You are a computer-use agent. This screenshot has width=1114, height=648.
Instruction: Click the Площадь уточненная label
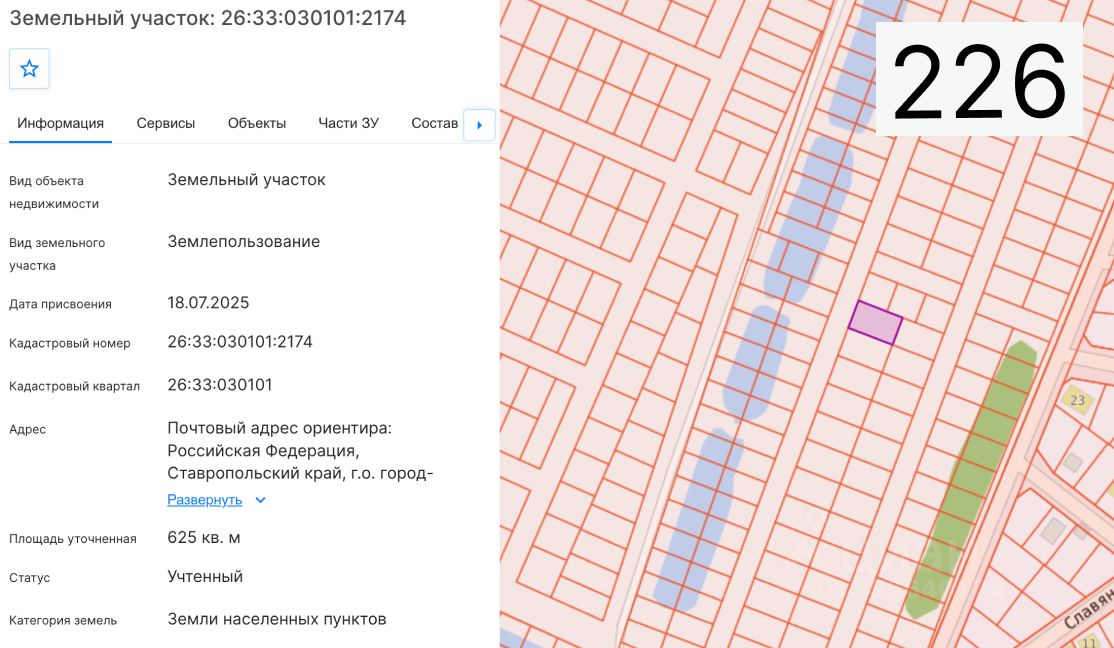[72, 539]
